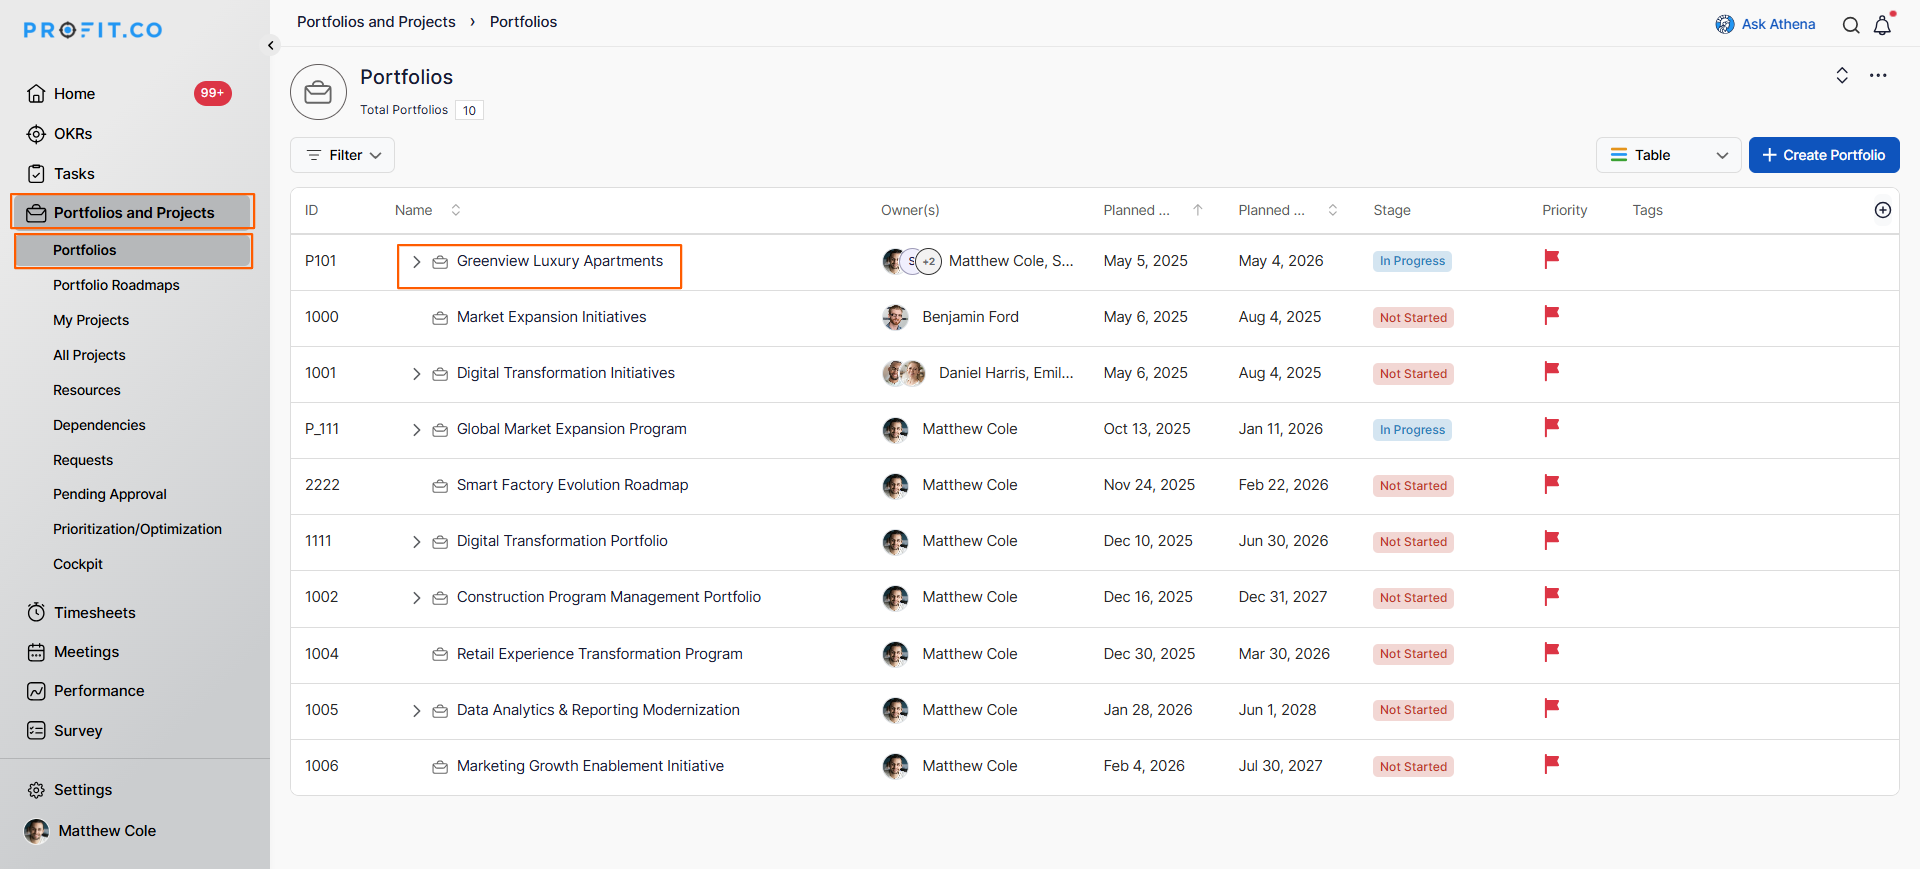Collapse the left sidebar arrow
Screen dimensions: 1920x869
tap(271, 45)
